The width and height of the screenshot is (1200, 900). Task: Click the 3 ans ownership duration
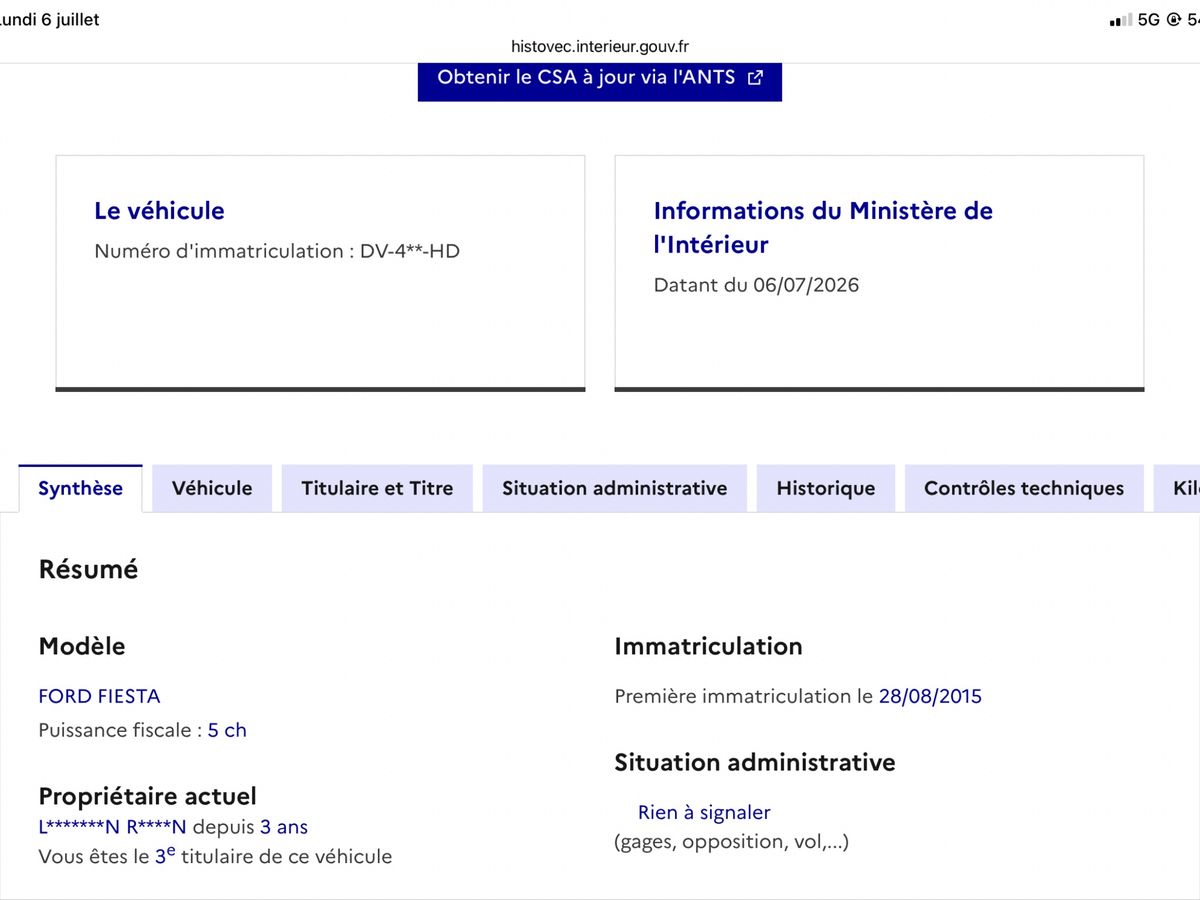coord(284,827)
